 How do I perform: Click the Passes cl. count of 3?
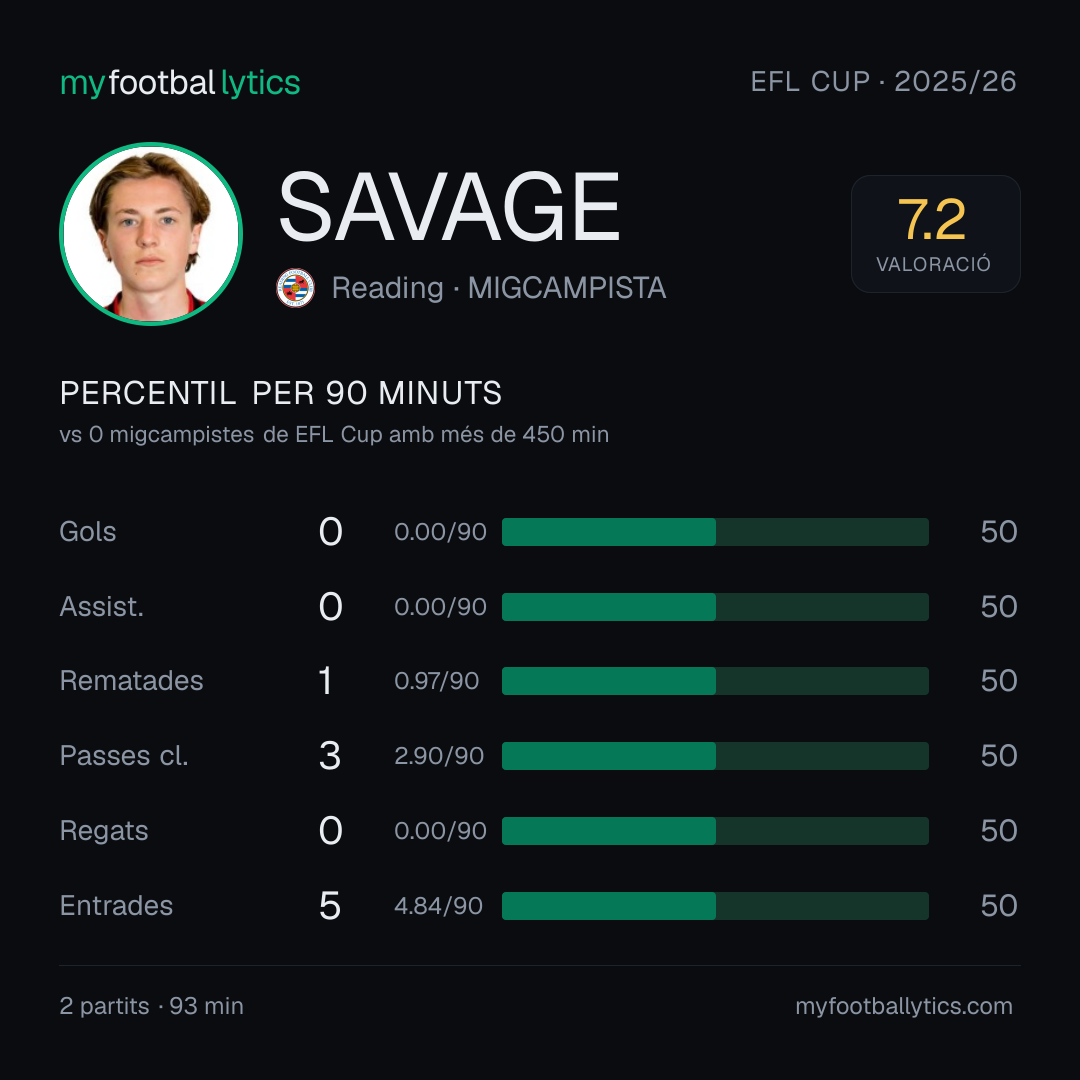330,756
